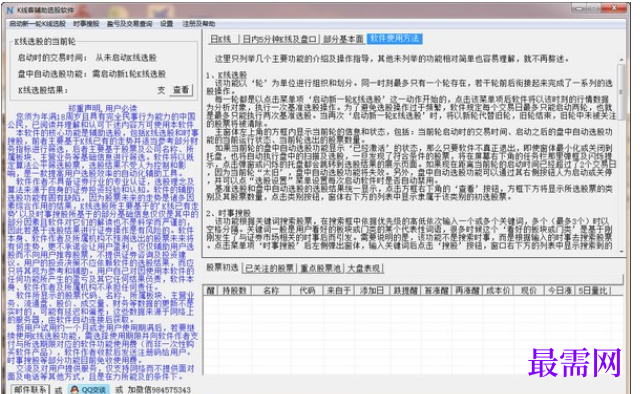The width and height of the screenshot is (640, 394).
Task: Open the 大盘表现 tab
Action: tap(364, 268)
